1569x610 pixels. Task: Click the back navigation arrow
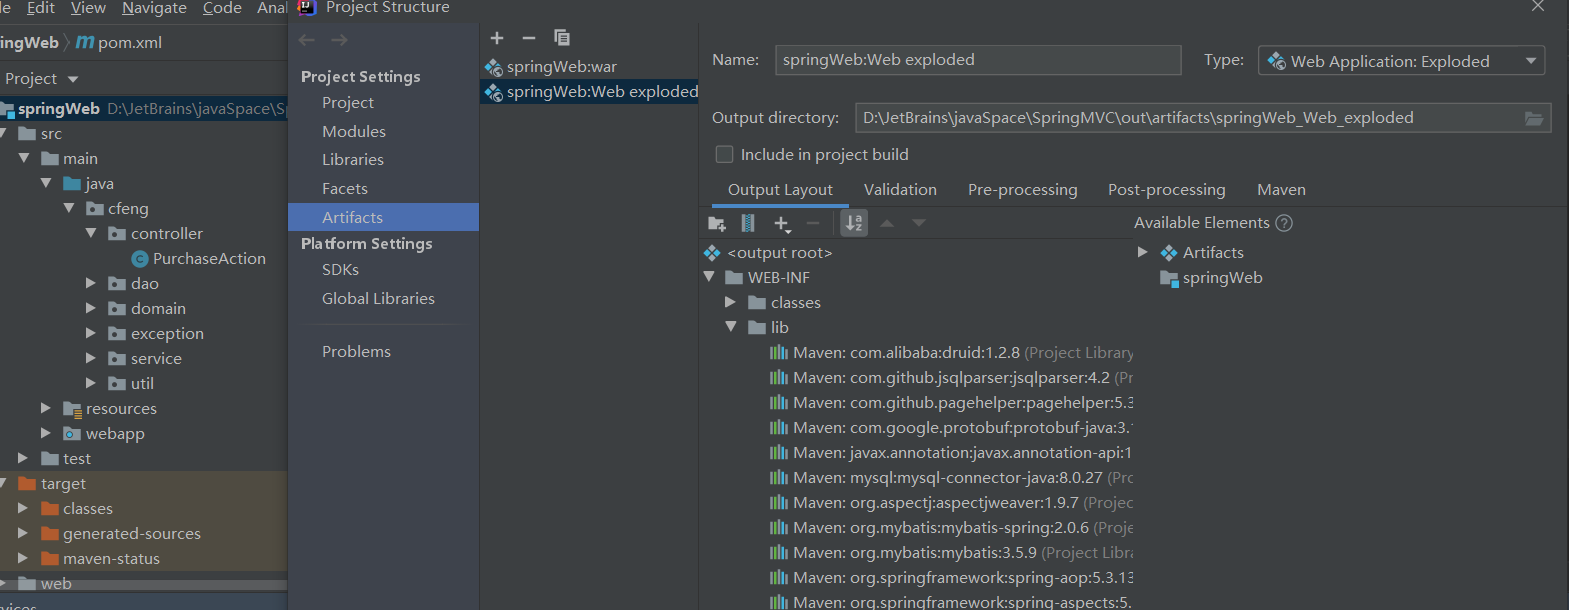click(307, 40)
